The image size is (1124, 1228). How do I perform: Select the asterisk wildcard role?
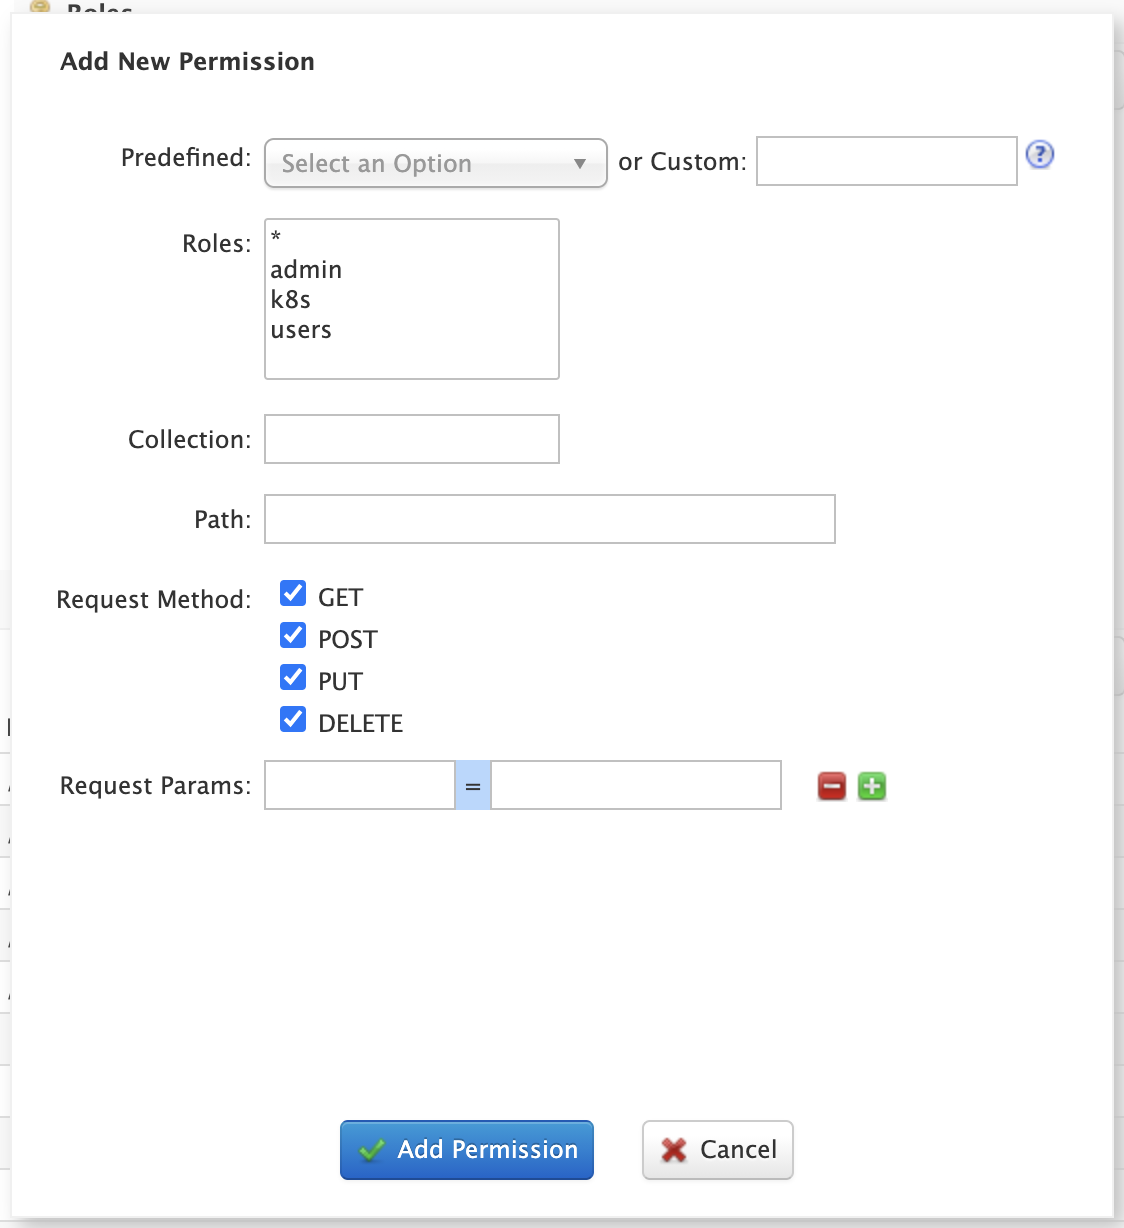click(276, 238)
